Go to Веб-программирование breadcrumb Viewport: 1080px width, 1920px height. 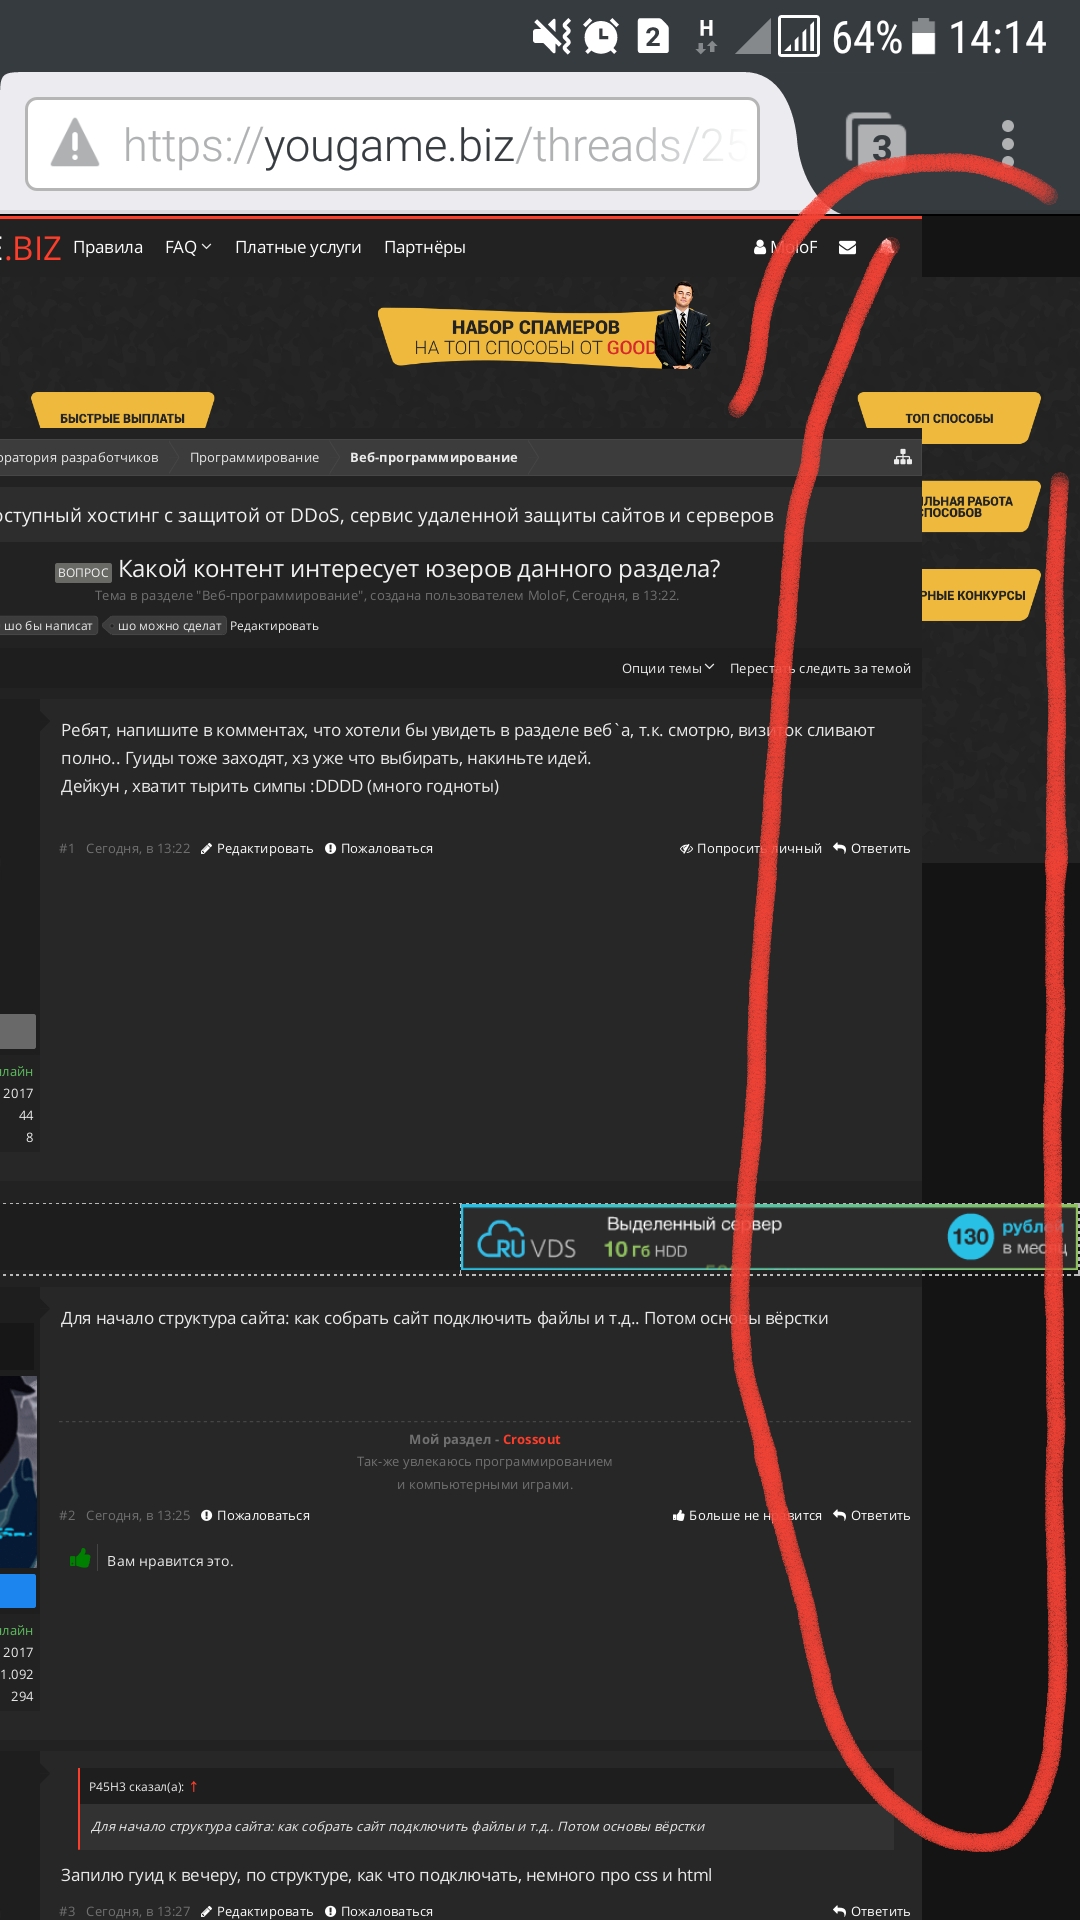tap(434, 457)
